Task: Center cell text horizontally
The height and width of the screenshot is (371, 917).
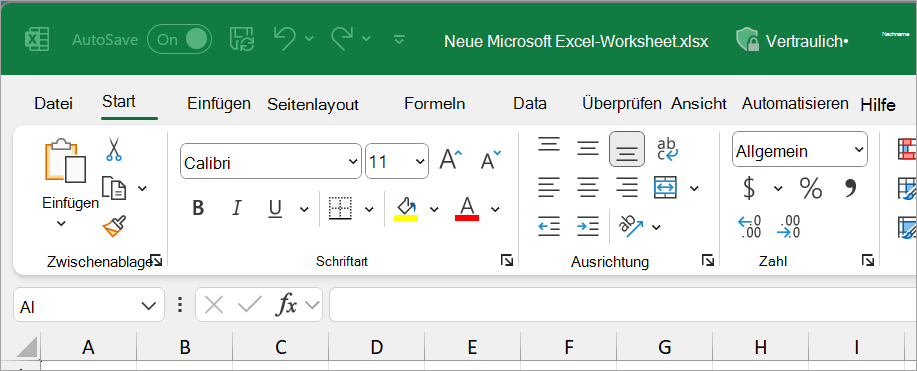Action: coord(588,187)
